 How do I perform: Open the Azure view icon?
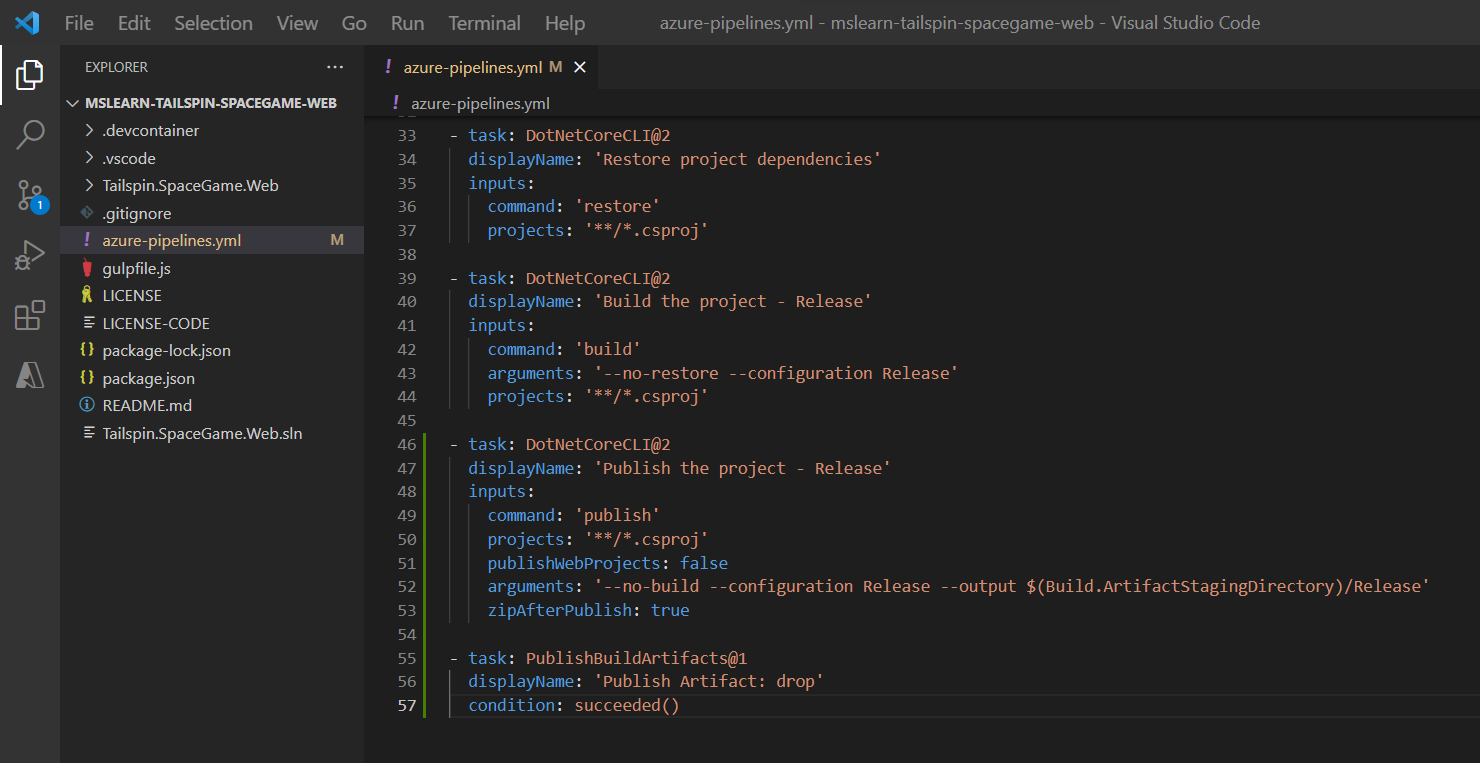tap(30, 375)
